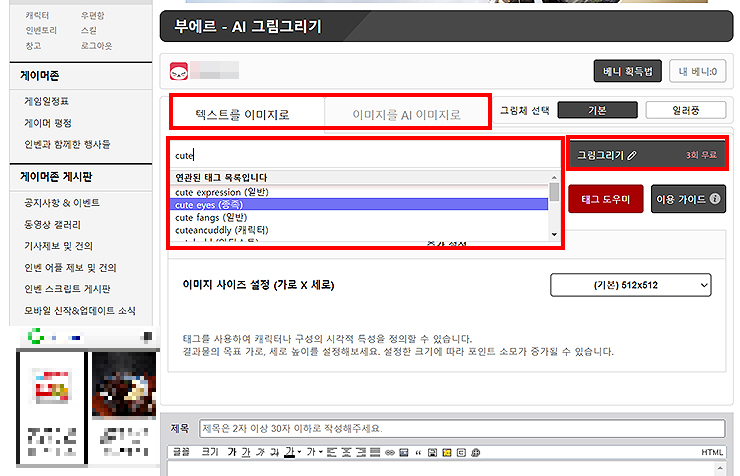The width and height of the screenshot is (740, 476).
Task: Click the info icon on 이용 가이드
Action: [x=715, y=199]
